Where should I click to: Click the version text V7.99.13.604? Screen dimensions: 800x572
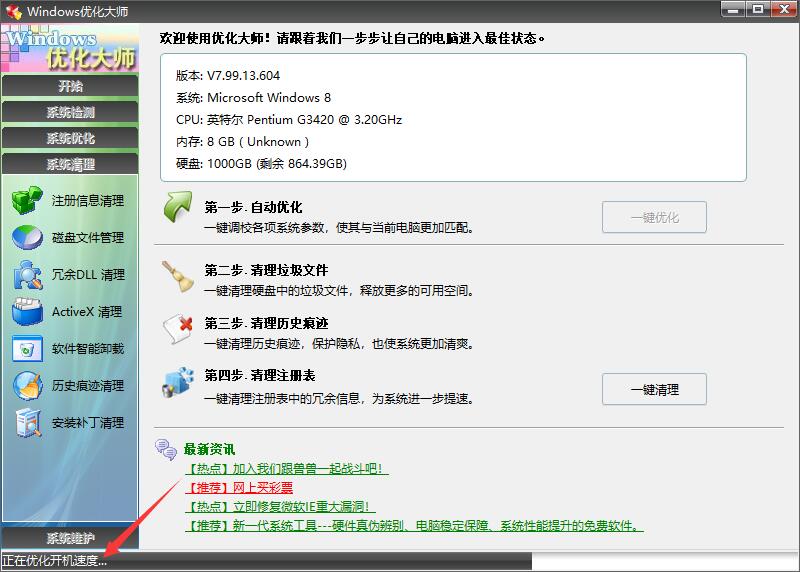pyautogui.click(x=228, y=76)
